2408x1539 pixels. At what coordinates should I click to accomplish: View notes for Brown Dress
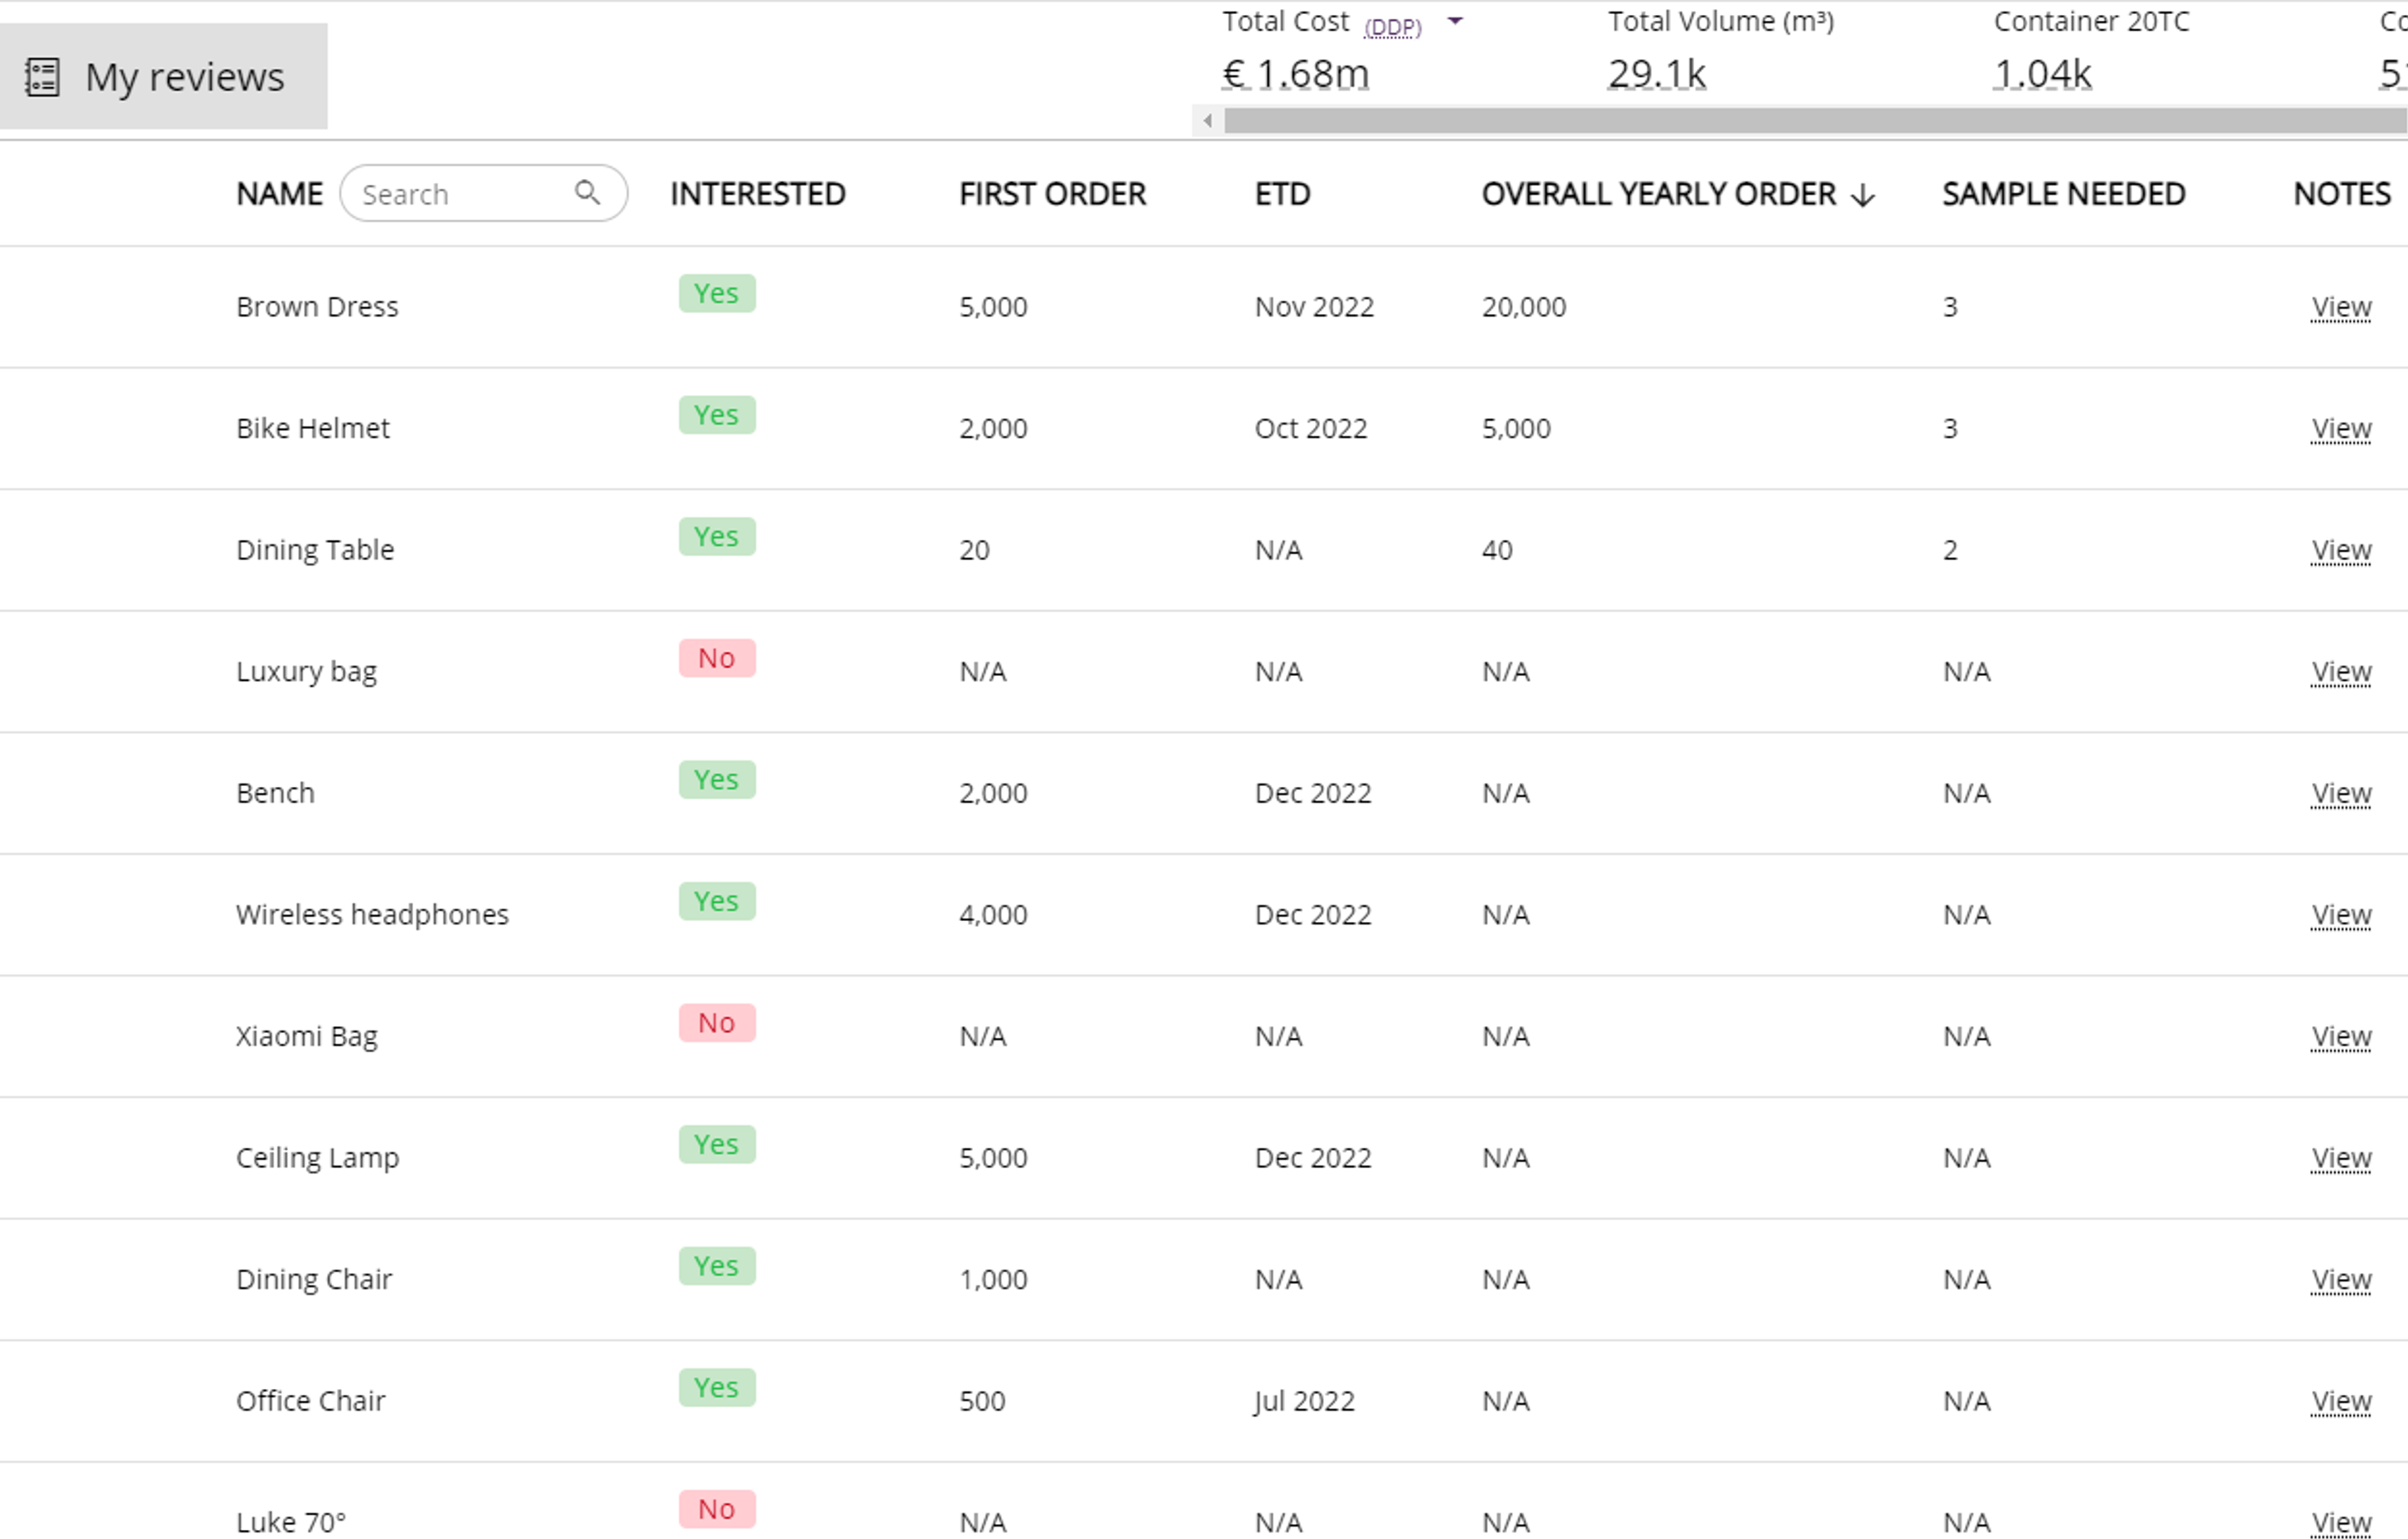click(x=2341, y=307)
